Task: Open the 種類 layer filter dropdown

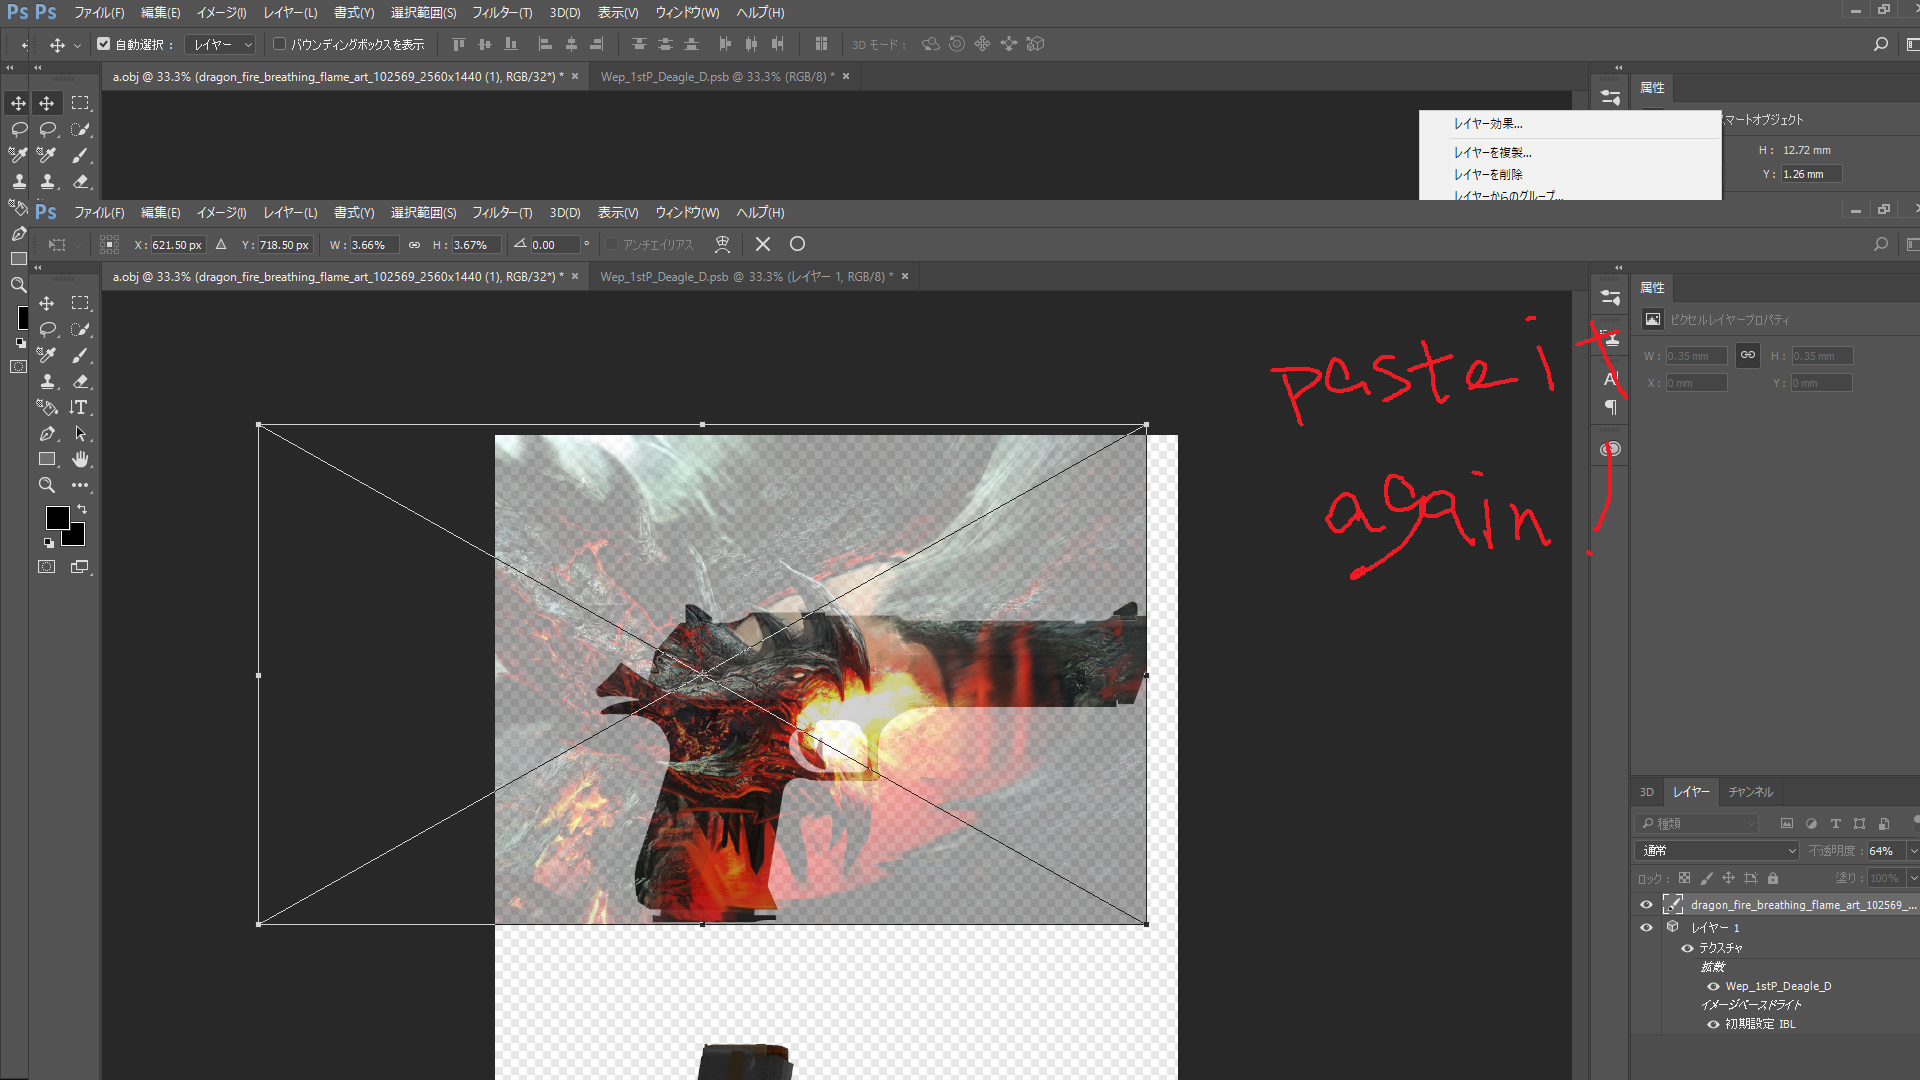Action: coord(1697,823)
